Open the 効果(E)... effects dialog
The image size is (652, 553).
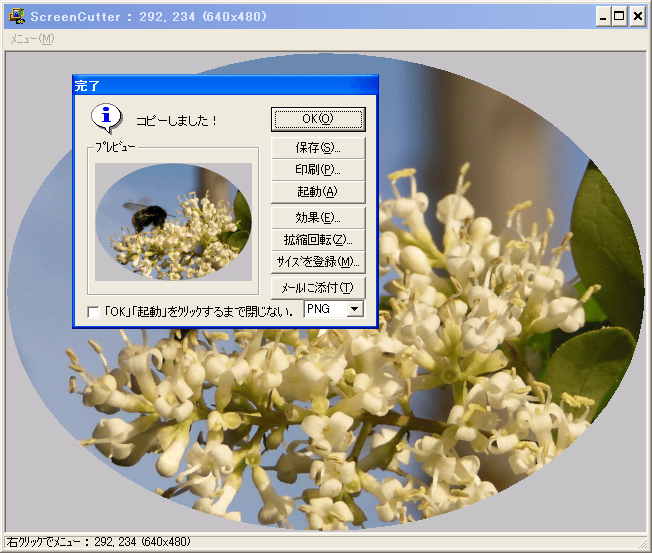318,217
